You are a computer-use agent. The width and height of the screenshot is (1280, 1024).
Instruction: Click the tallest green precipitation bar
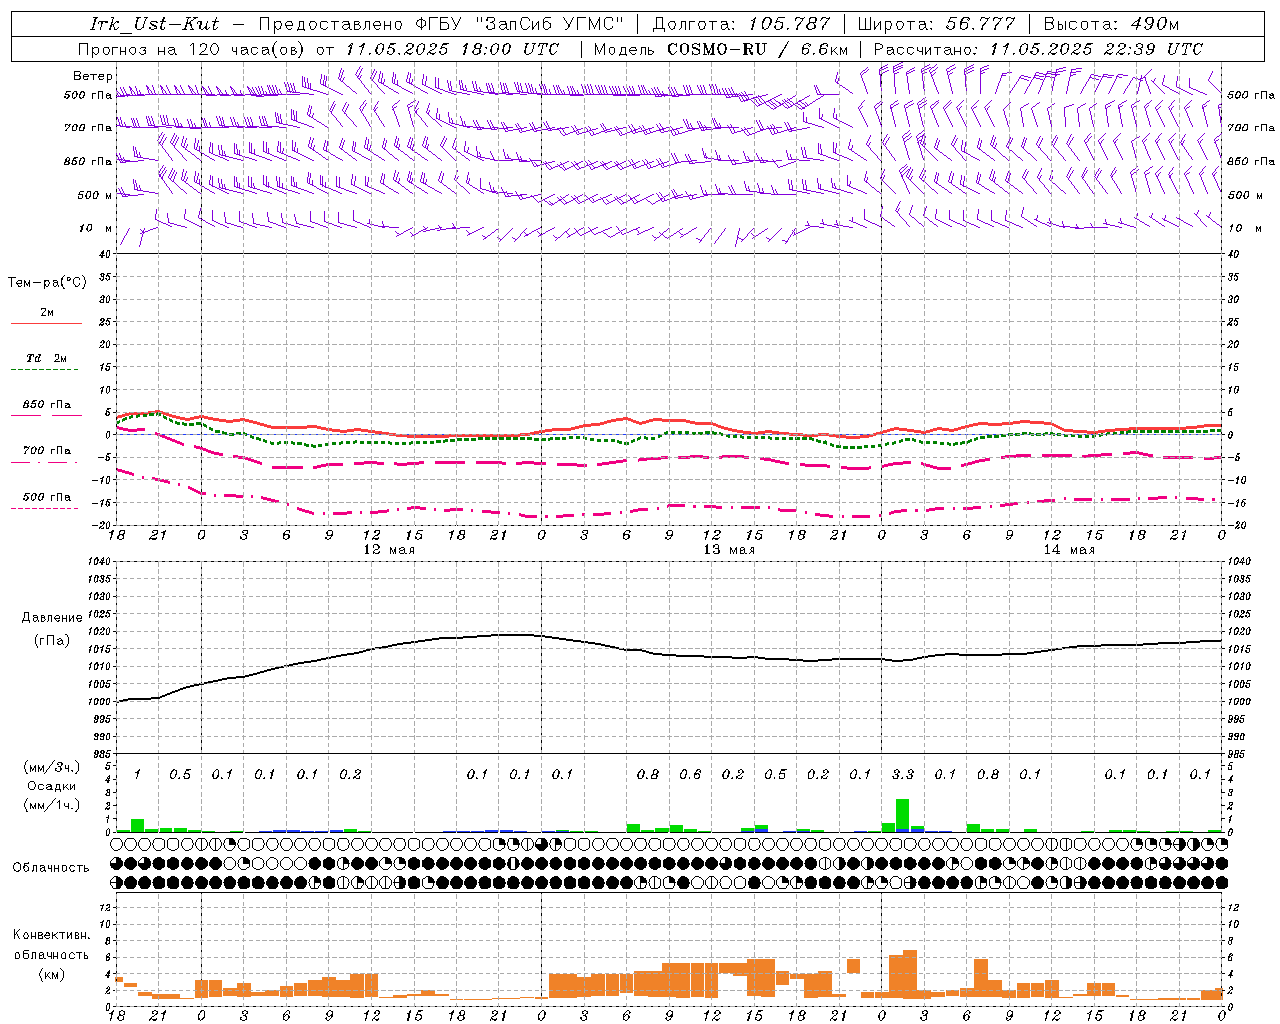[902, 815]
